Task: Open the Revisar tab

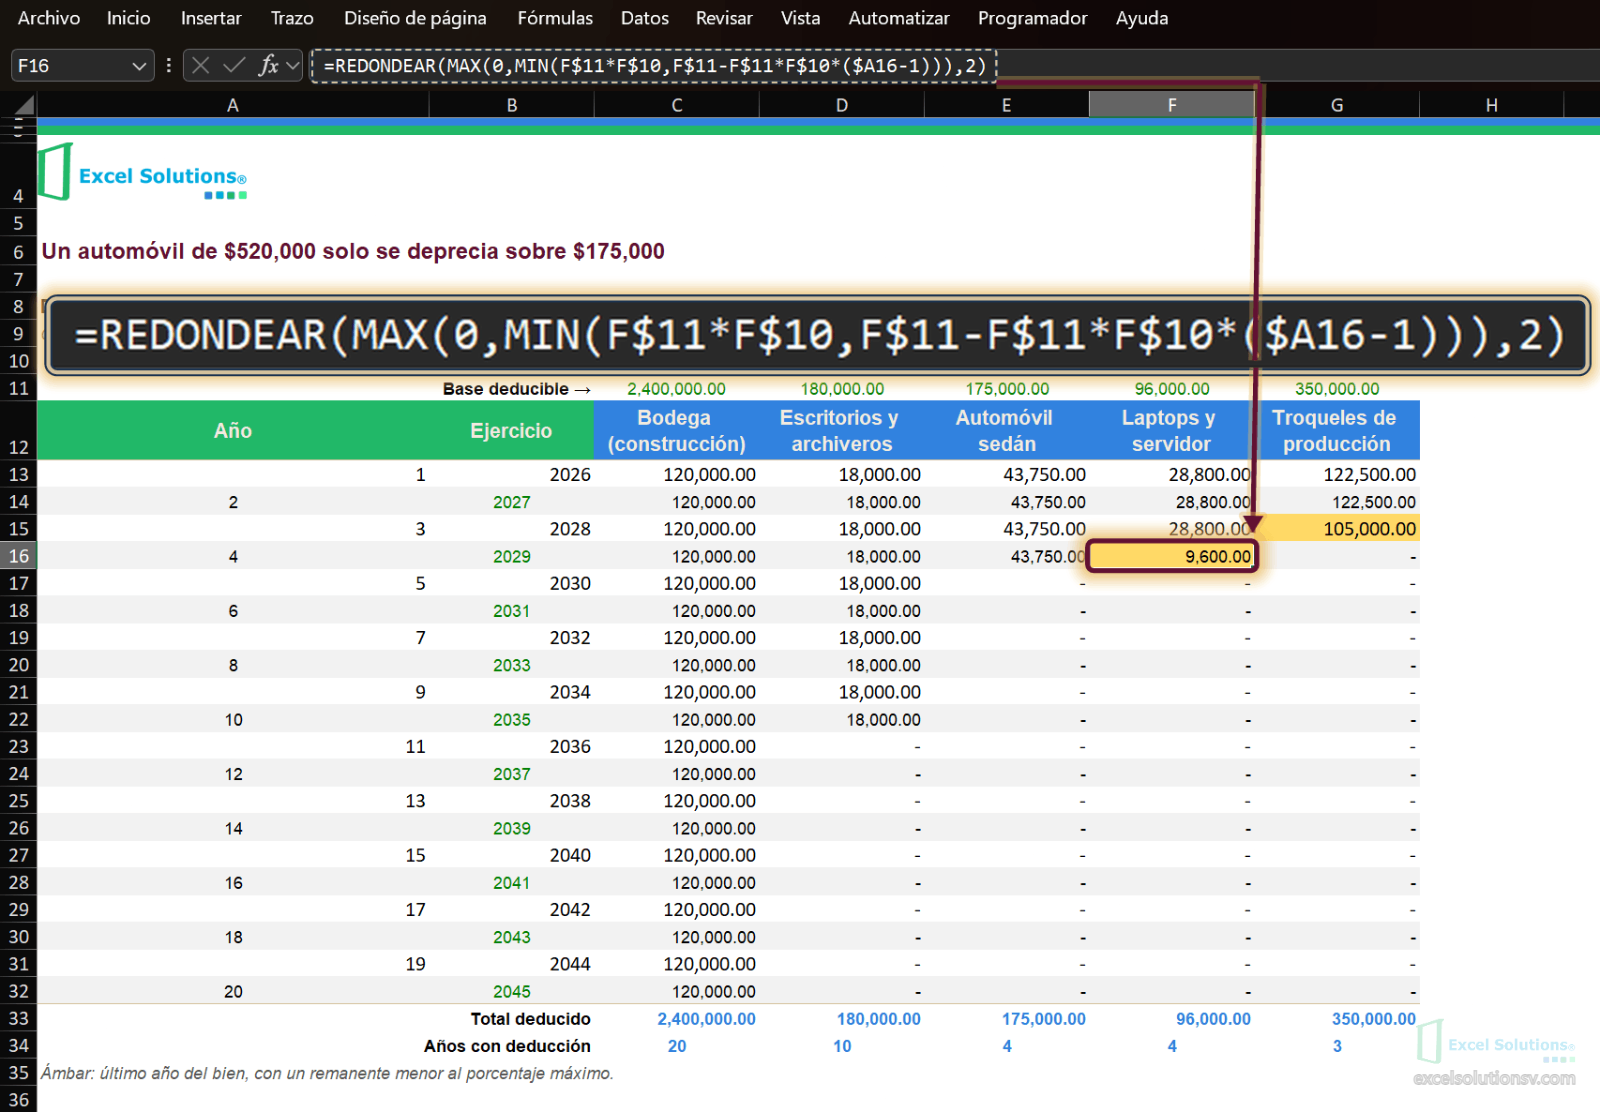Action: pos(724,18)
